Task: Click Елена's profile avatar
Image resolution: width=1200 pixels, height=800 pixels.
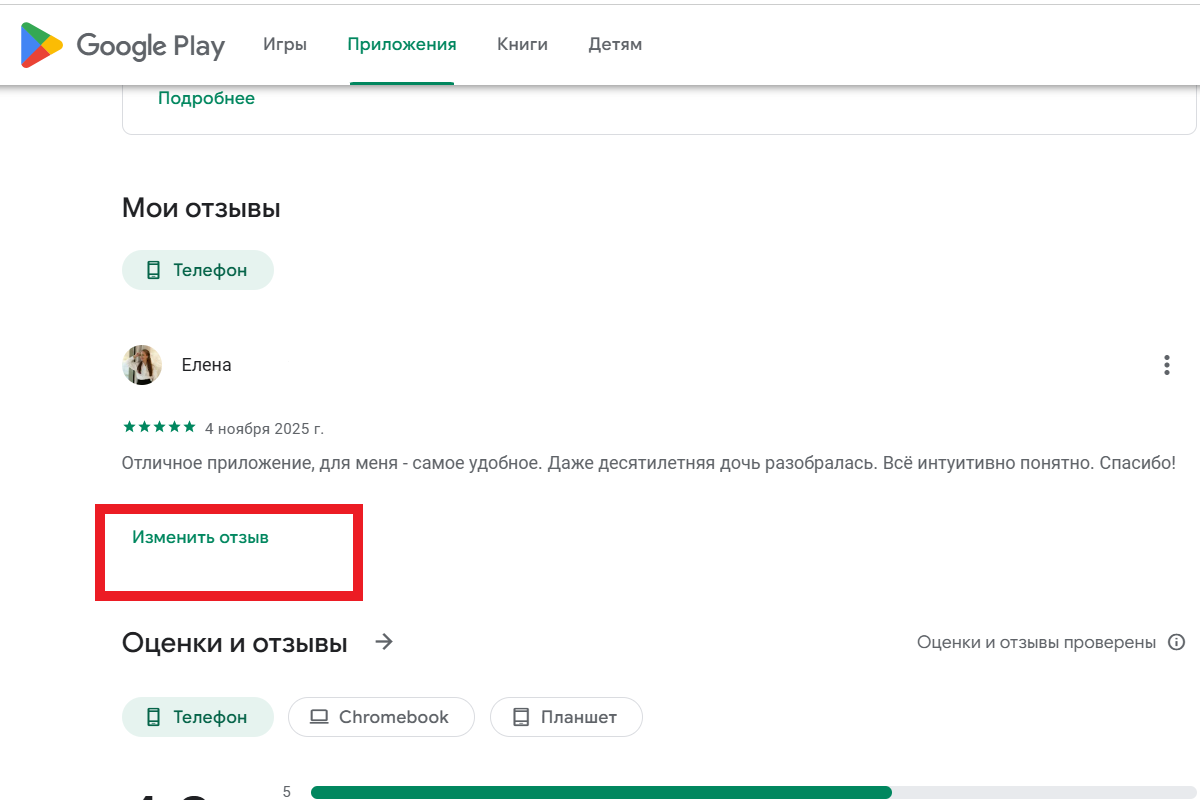Action: 142,364
